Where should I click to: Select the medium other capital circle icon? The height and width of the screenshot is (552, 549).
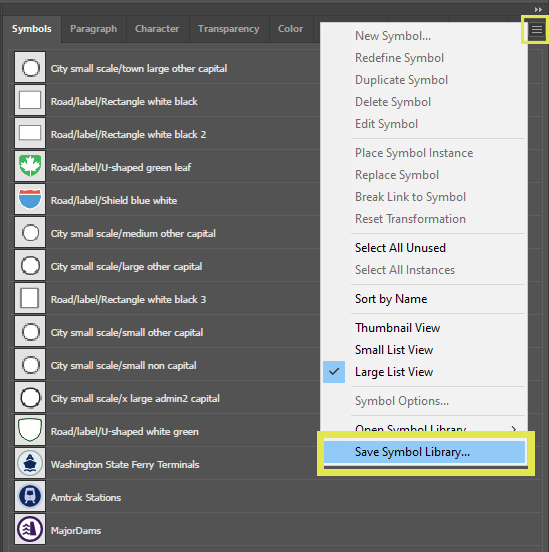[30, 232]
